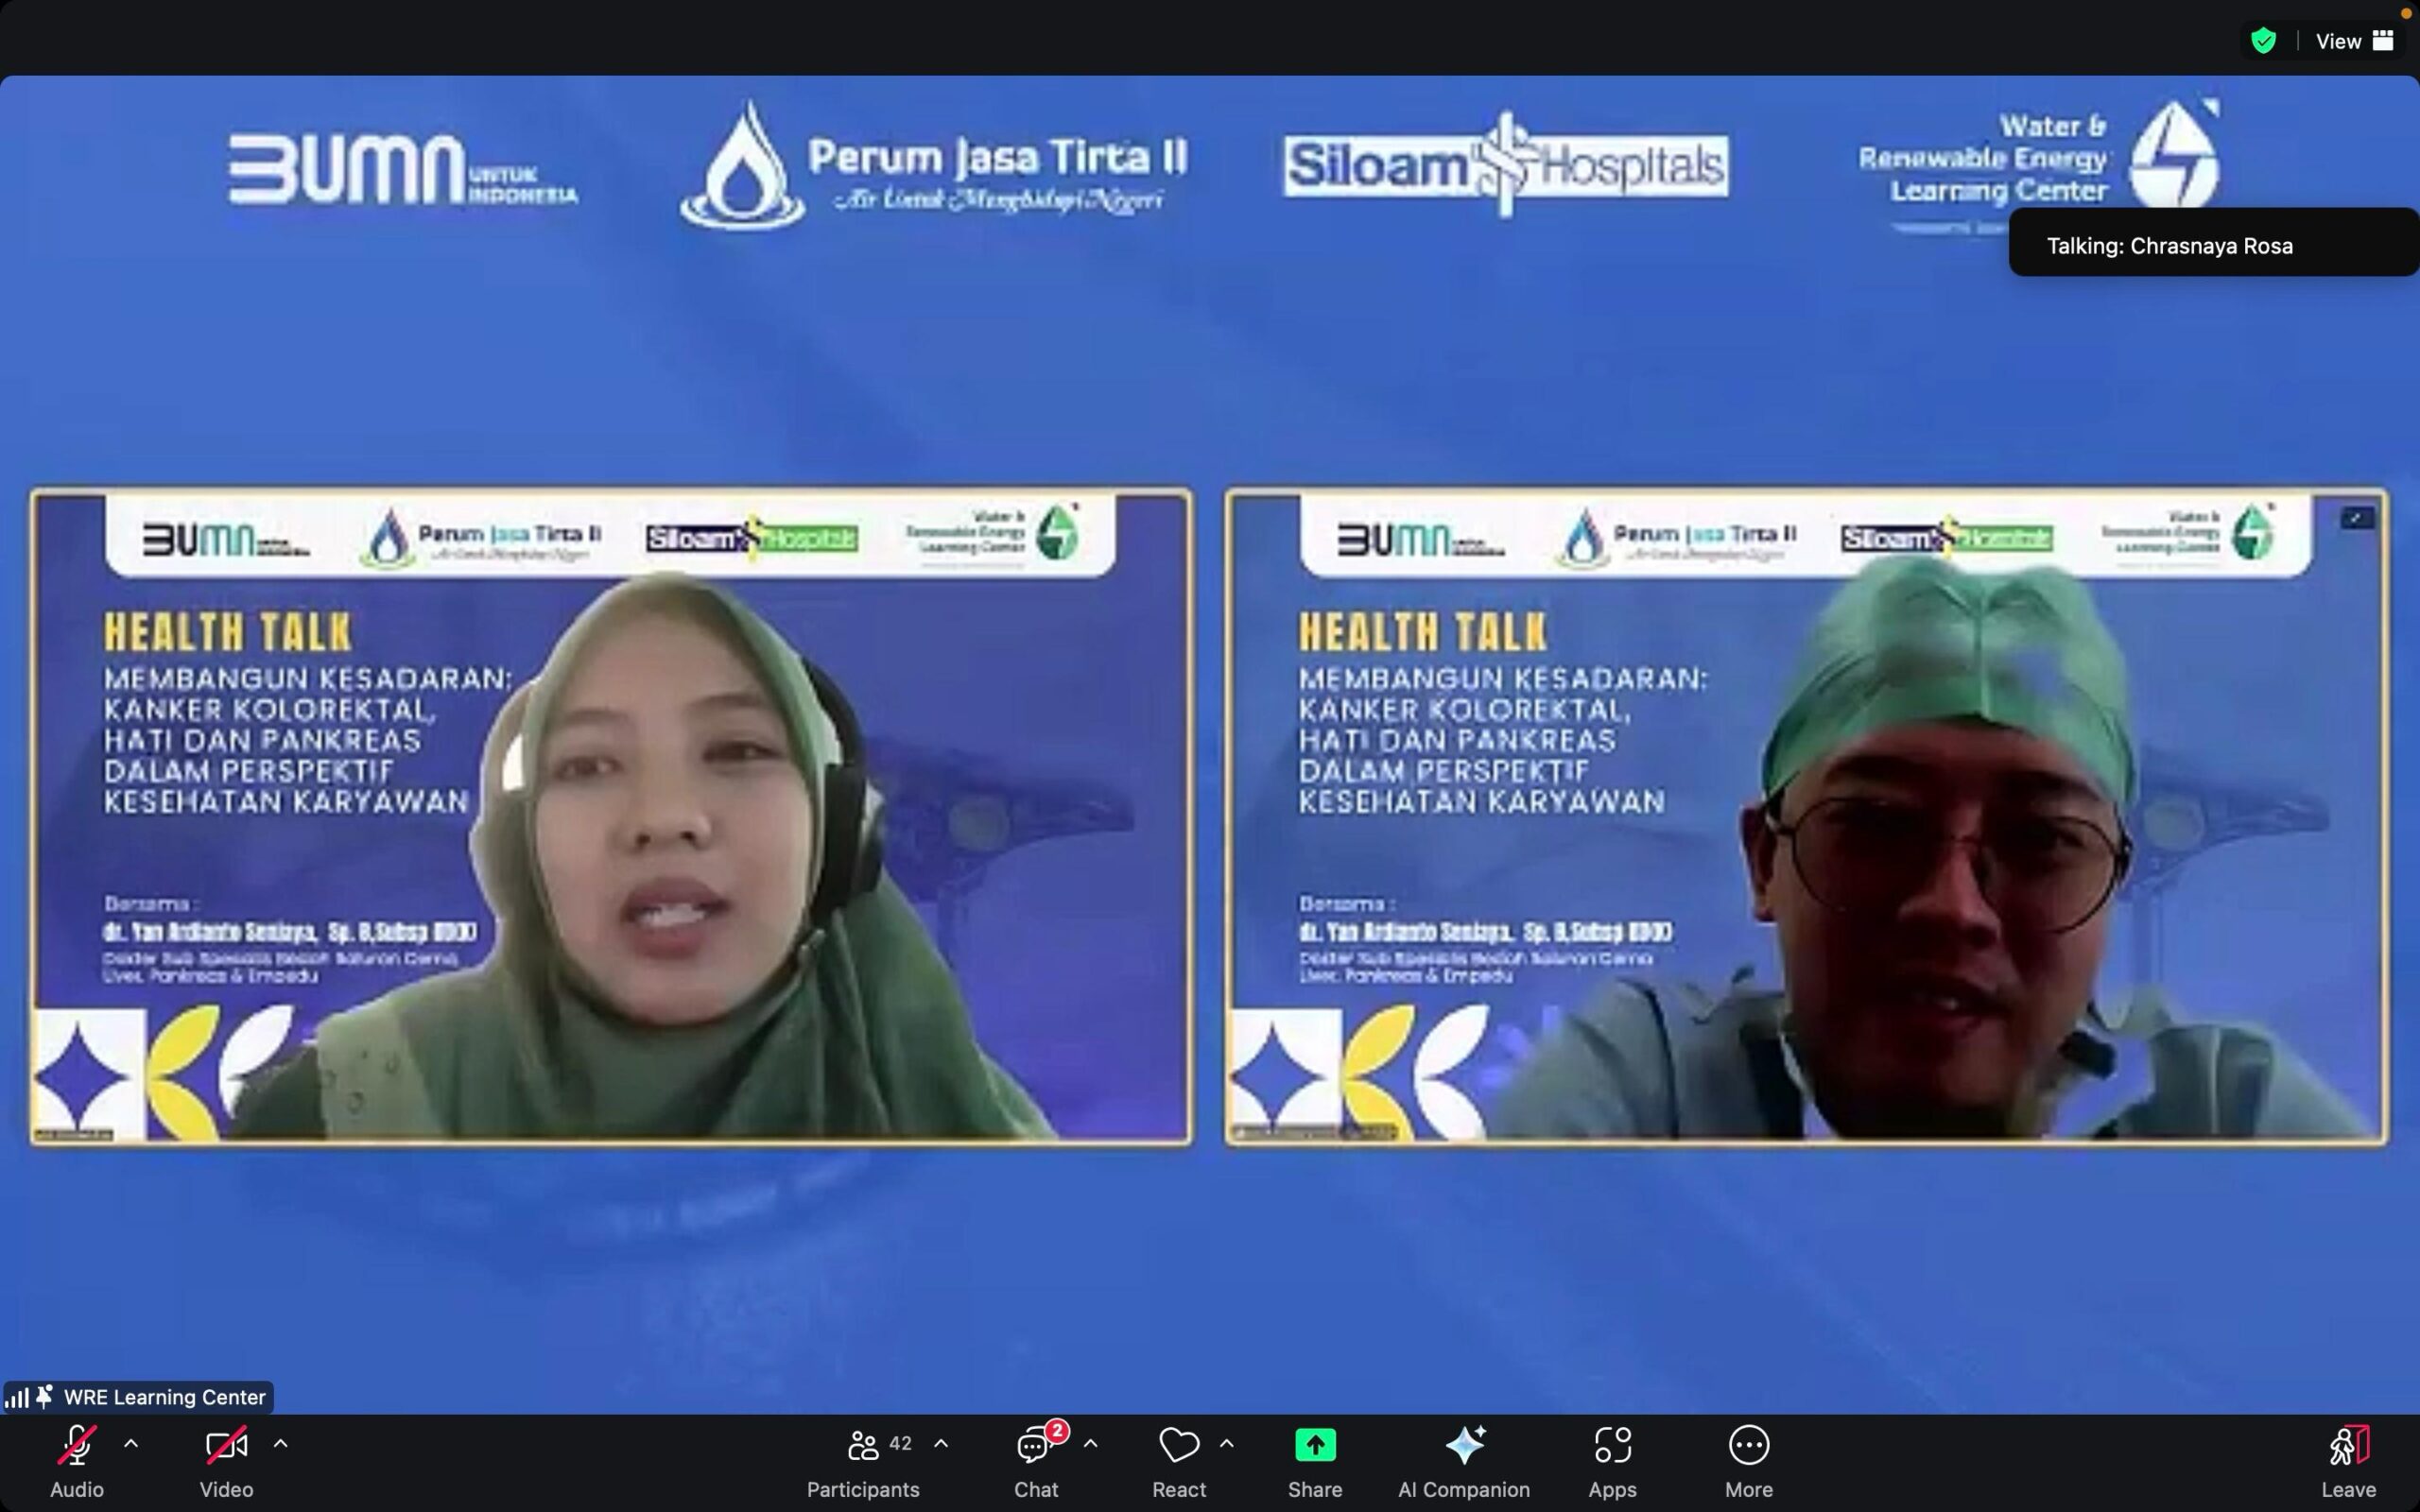Viewport: 2420px width, 1512px height.
Task: Open Reactions chevron menu
Action: [1228, 1443]
